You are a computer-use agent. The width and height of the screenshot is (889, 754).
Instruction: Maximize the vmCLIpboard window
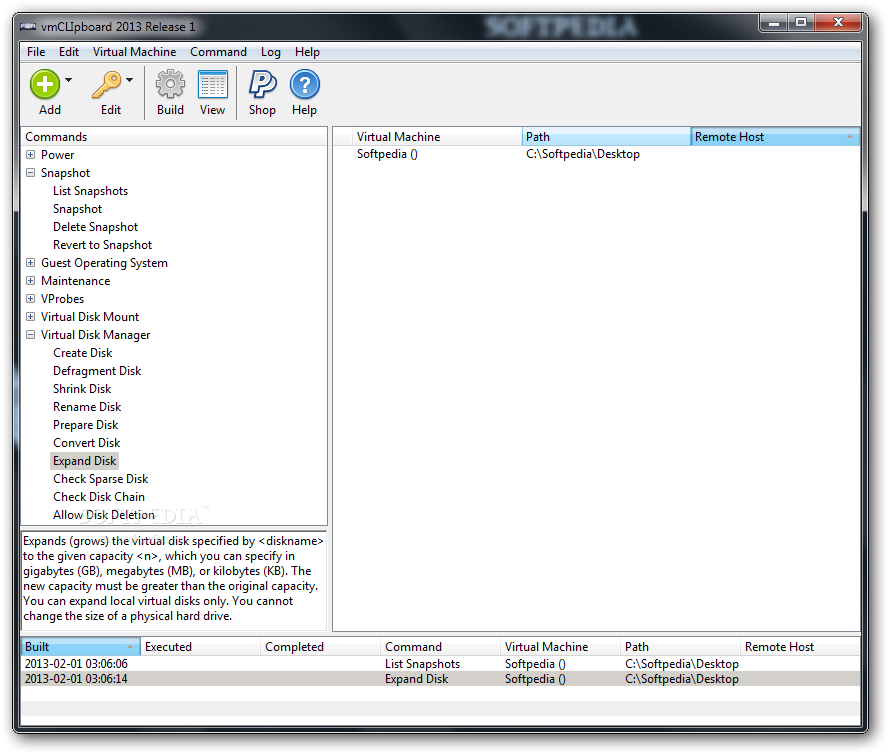click(801, 23)
